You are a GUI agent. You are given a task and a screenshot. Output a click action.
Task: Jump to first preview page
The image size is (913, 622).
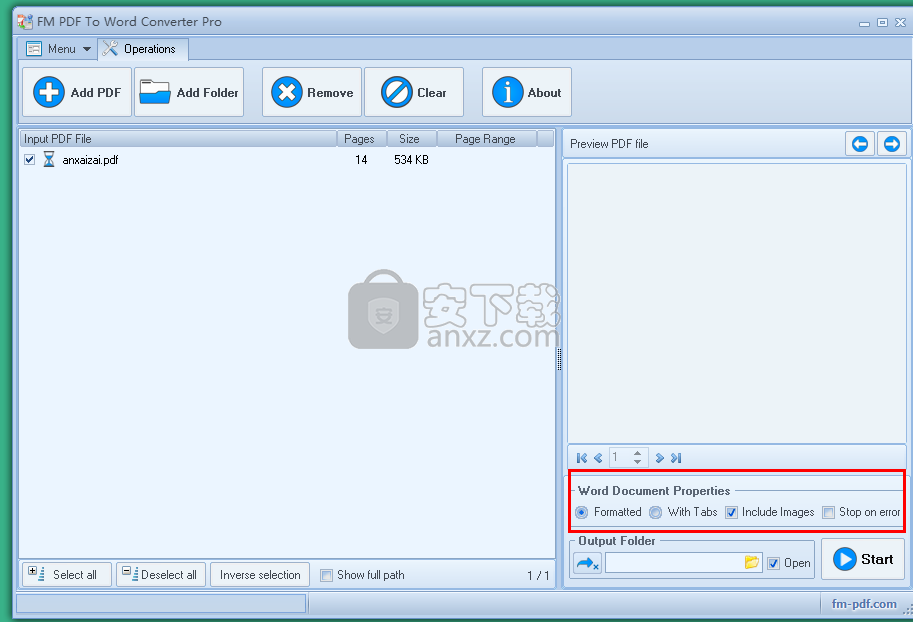click(x=581, y=458)
